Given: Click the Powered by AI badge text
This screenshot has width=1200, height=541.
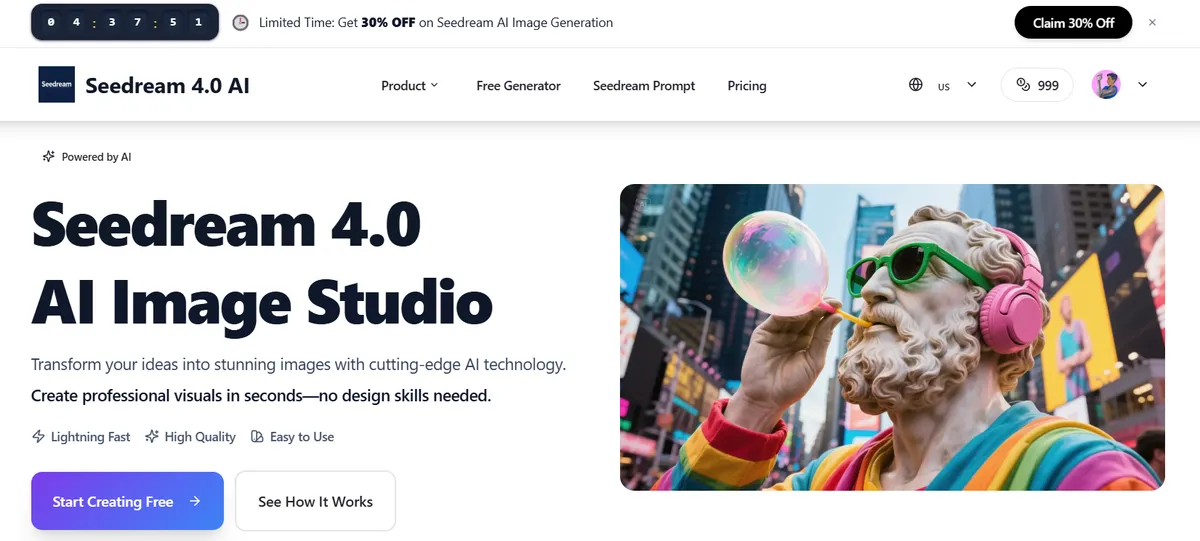Looking at the screenshot, I should [x=96, y=157].
